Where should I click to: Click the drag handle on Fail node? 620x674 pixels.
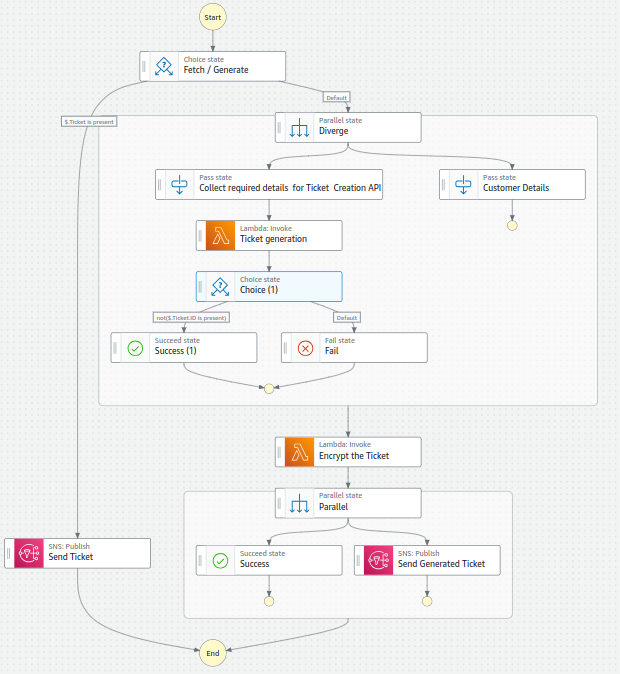click(x=285, y=348)
